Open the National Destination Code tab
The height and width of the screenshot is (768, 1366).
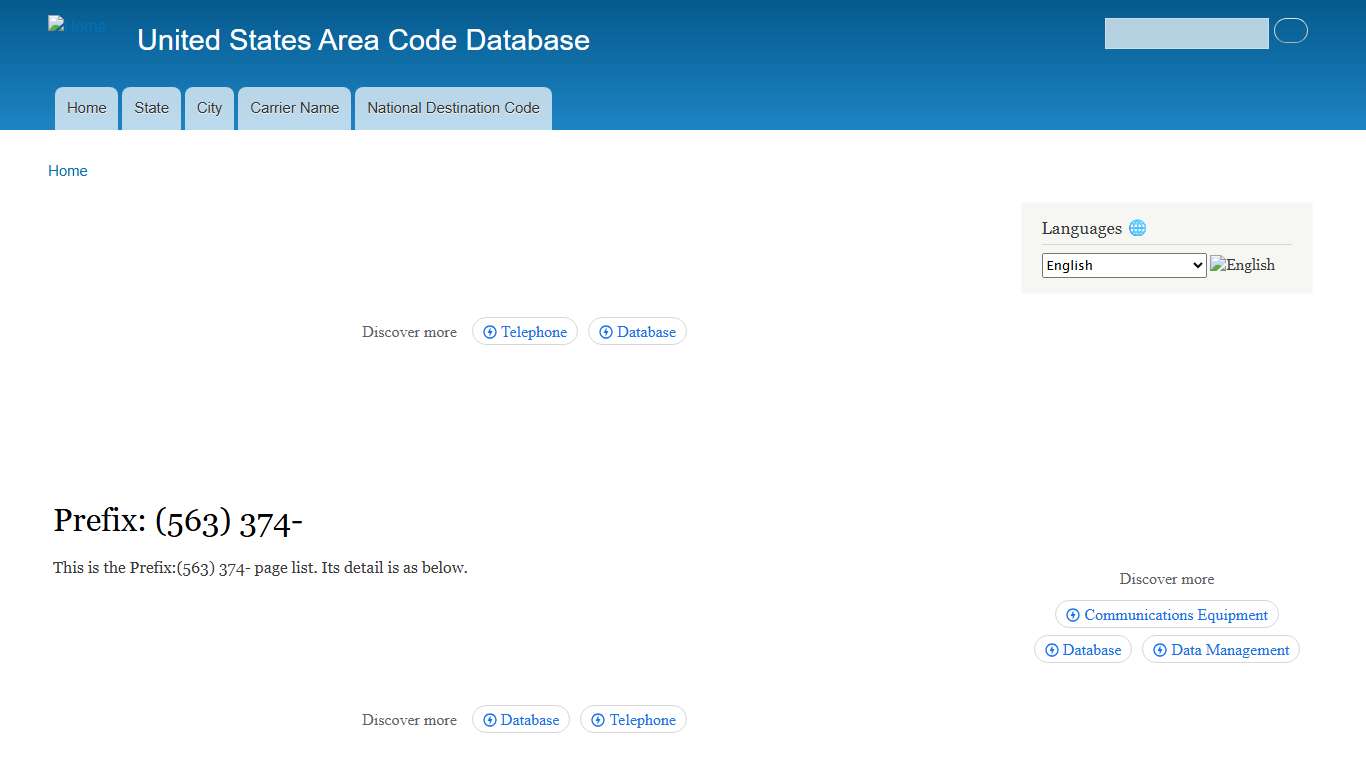click(x=453, y=108)
